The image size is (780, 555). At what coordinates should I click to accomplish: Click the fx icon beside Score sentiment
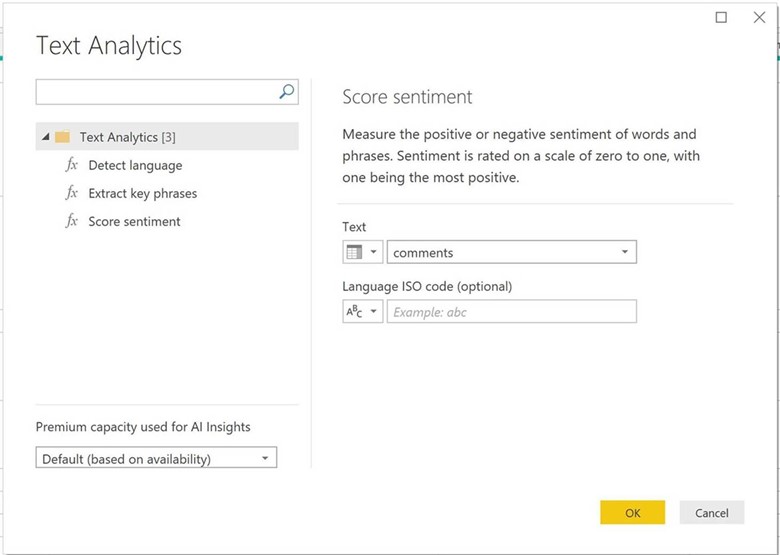72,221
